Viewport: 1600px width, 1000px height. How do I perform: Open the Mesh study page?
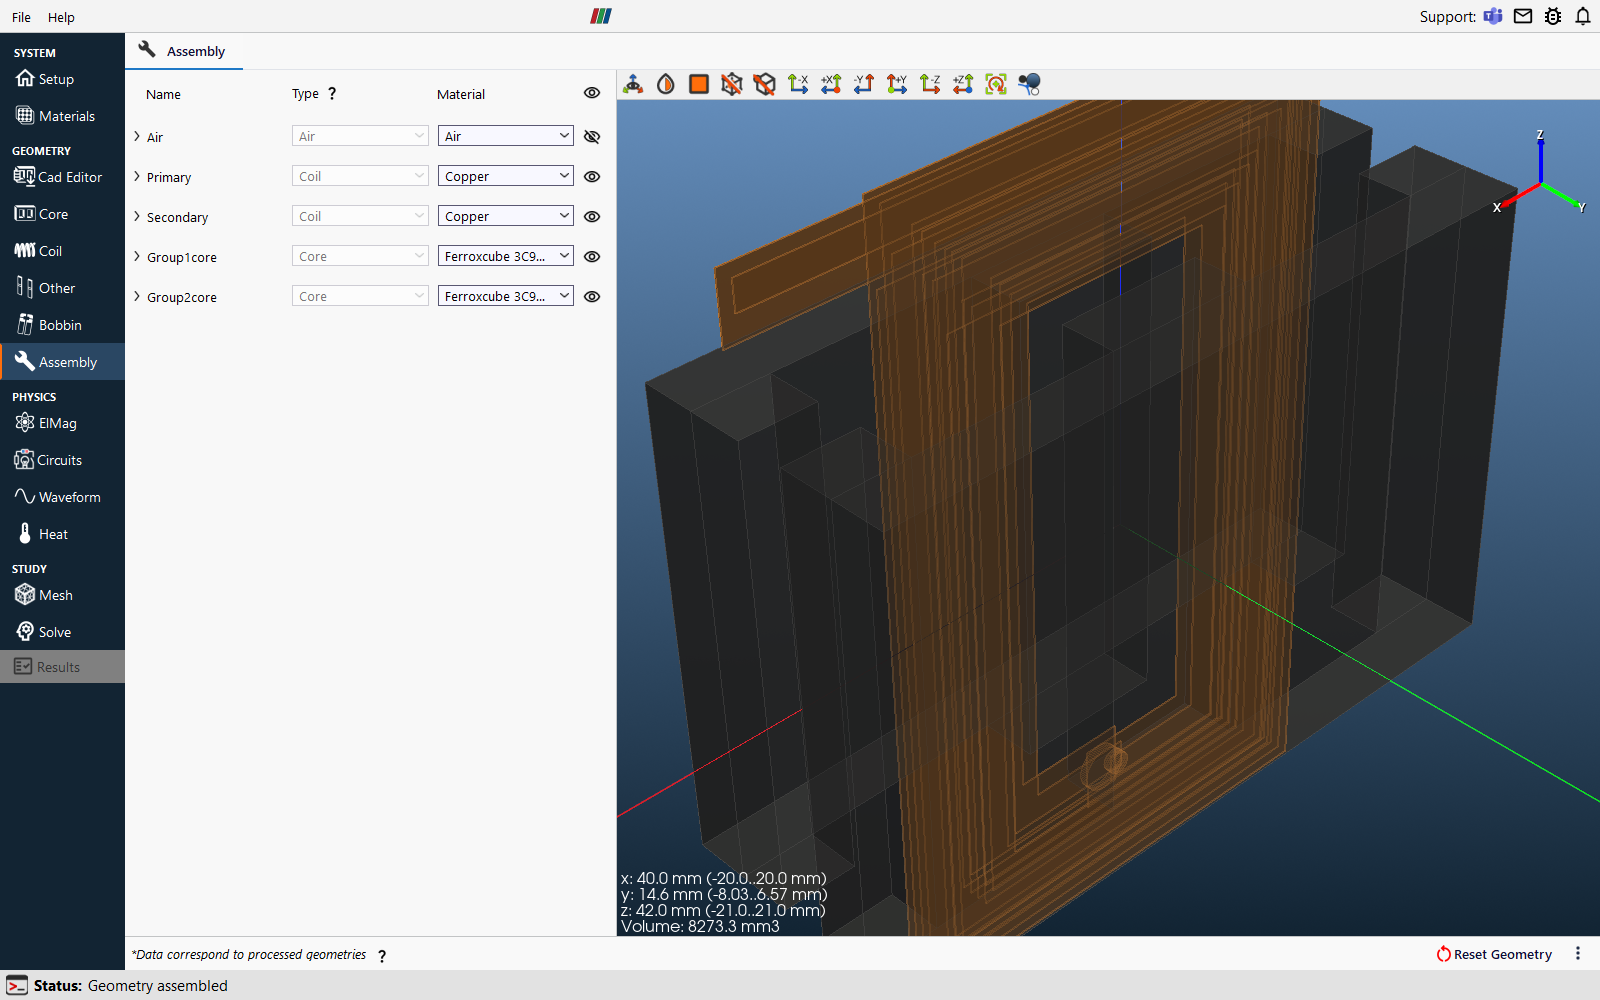[x=62, y=595]
